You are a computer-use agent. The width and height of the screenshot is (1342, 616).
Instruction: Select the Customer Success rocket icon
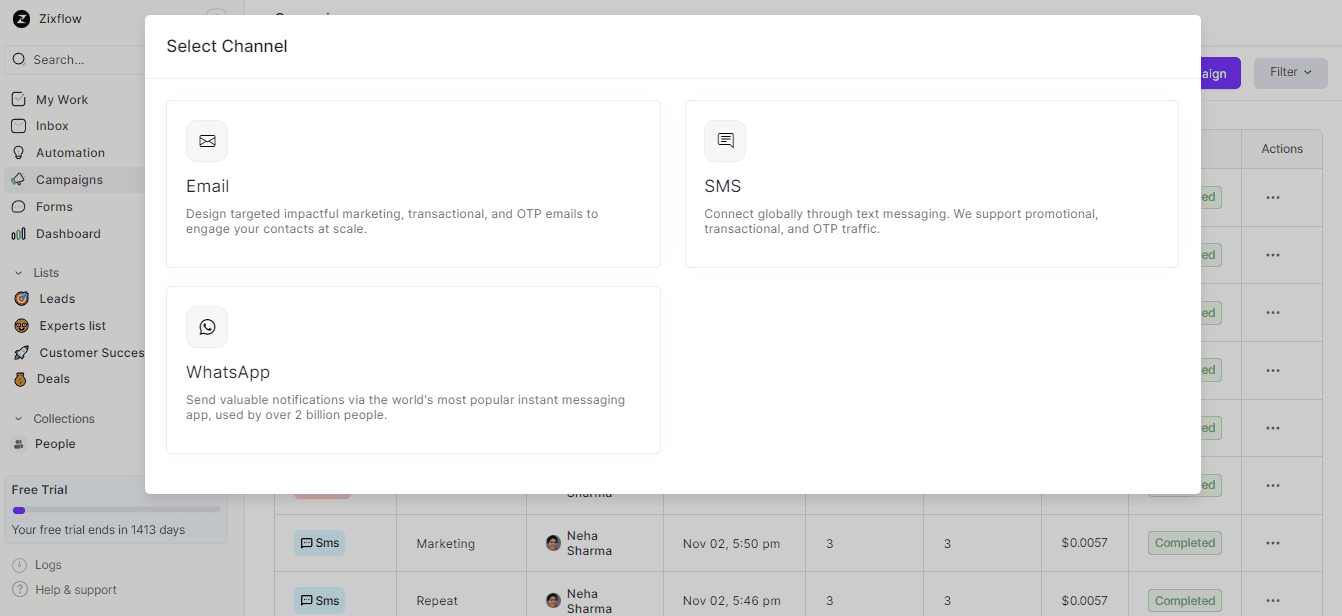coord(20,352)
